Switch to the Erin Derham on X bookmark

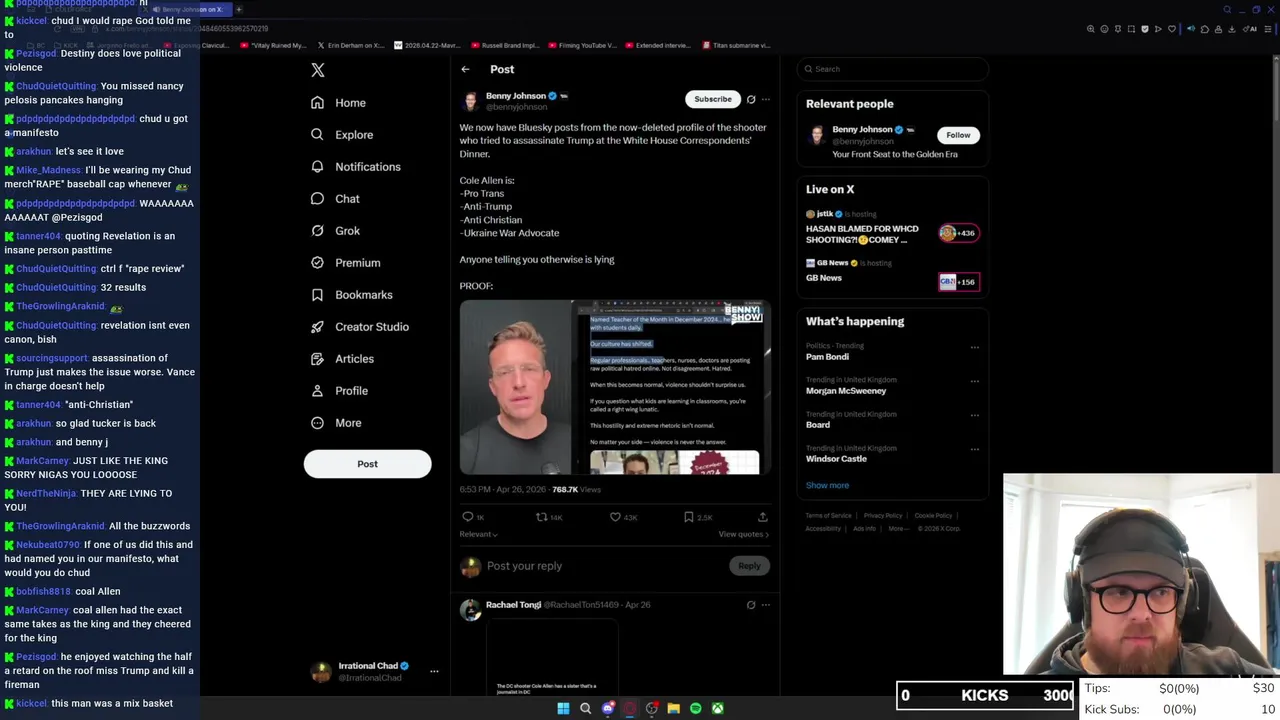351,45
